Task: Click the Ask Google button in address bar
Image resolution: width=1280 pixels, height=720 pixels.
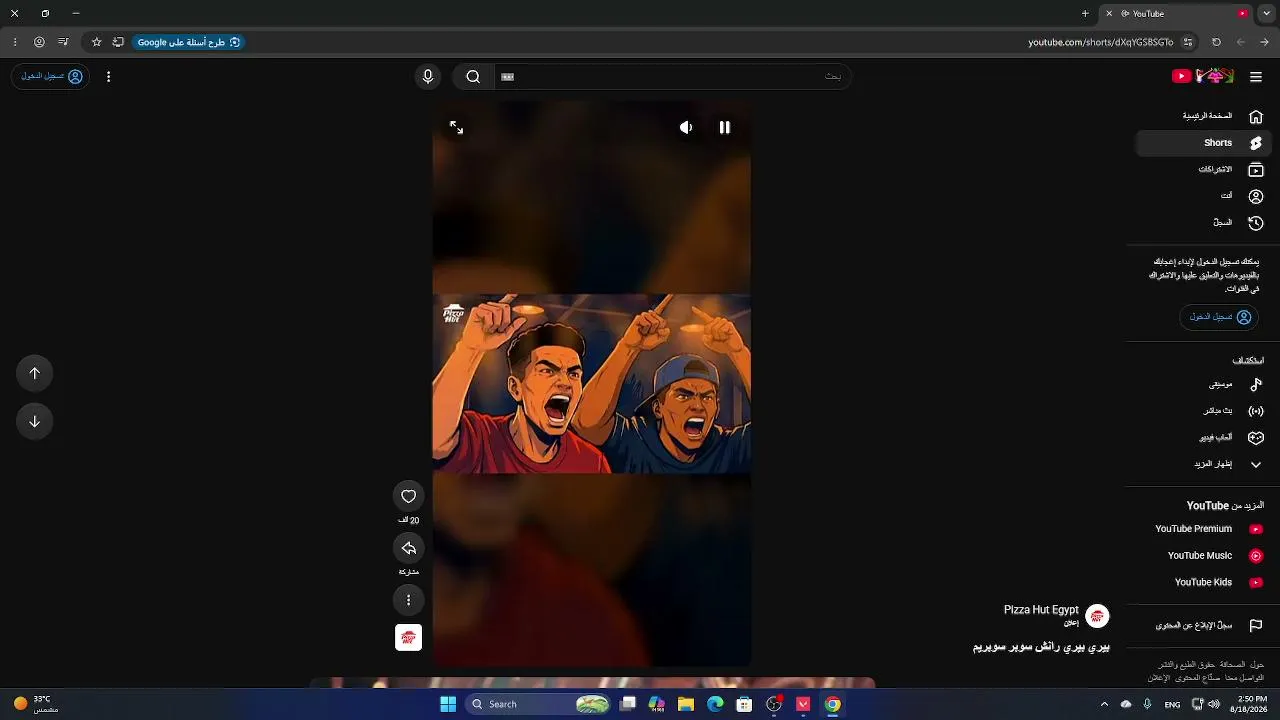Action: click(x=189, y=42)
